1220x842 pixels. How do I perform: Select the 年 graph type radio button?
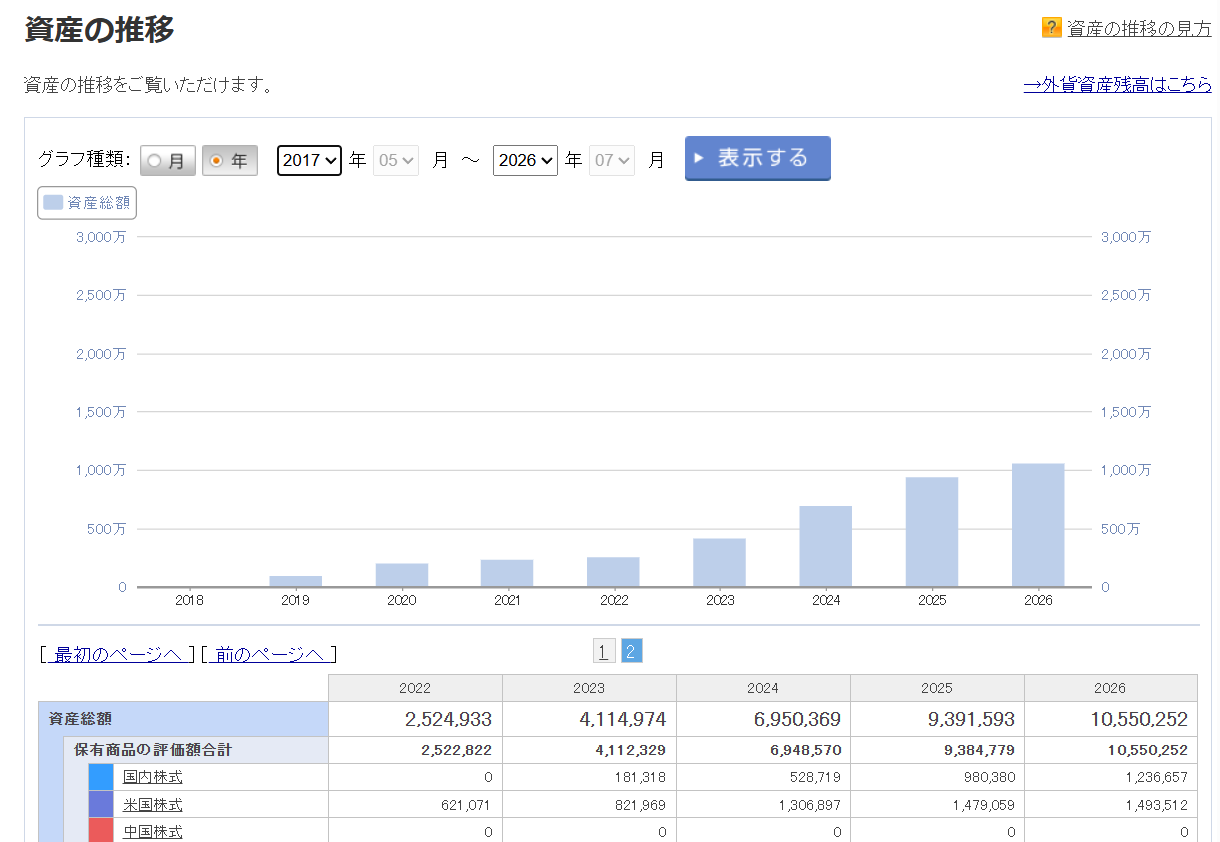[230, 160]
